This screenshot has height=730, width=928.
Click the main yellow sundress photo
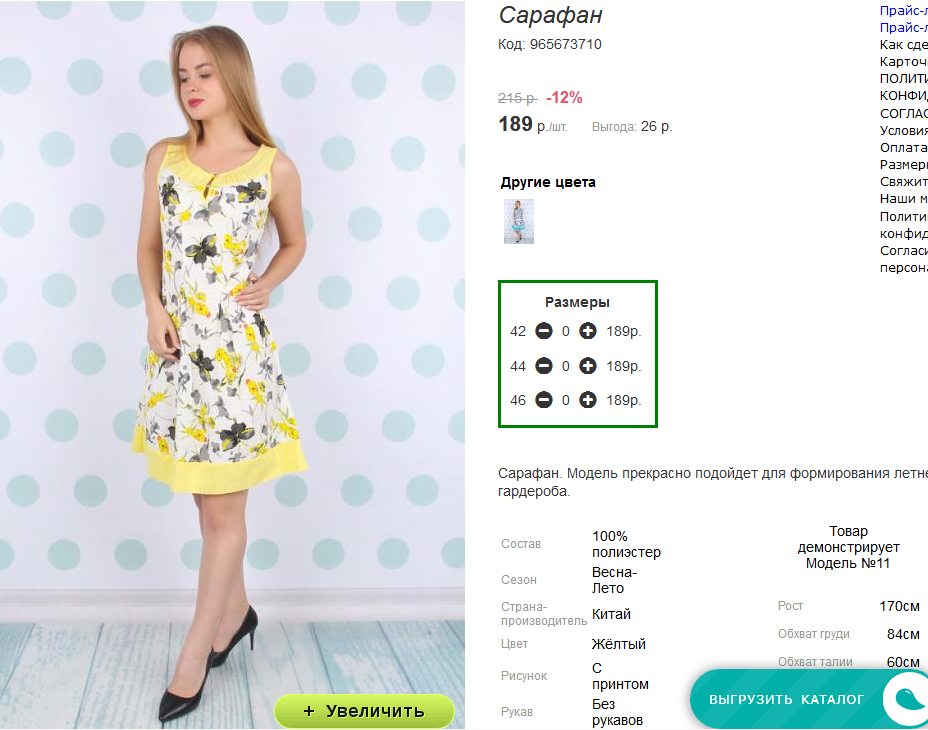click(232, 365)
